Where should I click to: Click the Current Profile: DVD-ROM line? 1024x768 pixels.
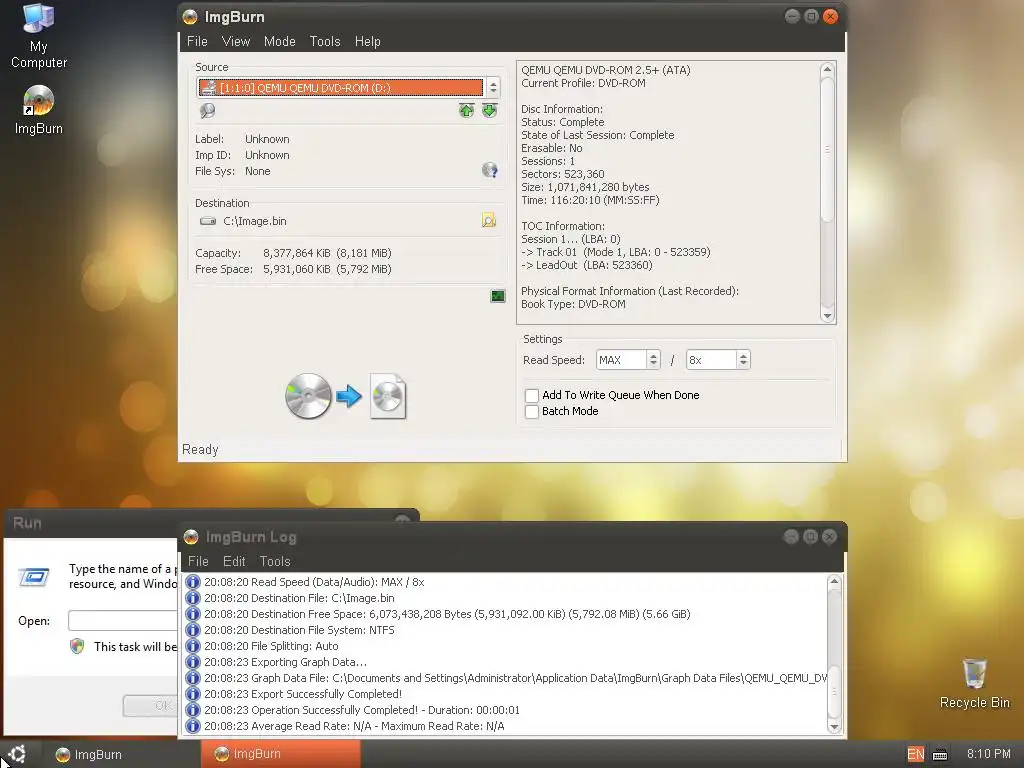pyautogui.click(x=583, y=84)
